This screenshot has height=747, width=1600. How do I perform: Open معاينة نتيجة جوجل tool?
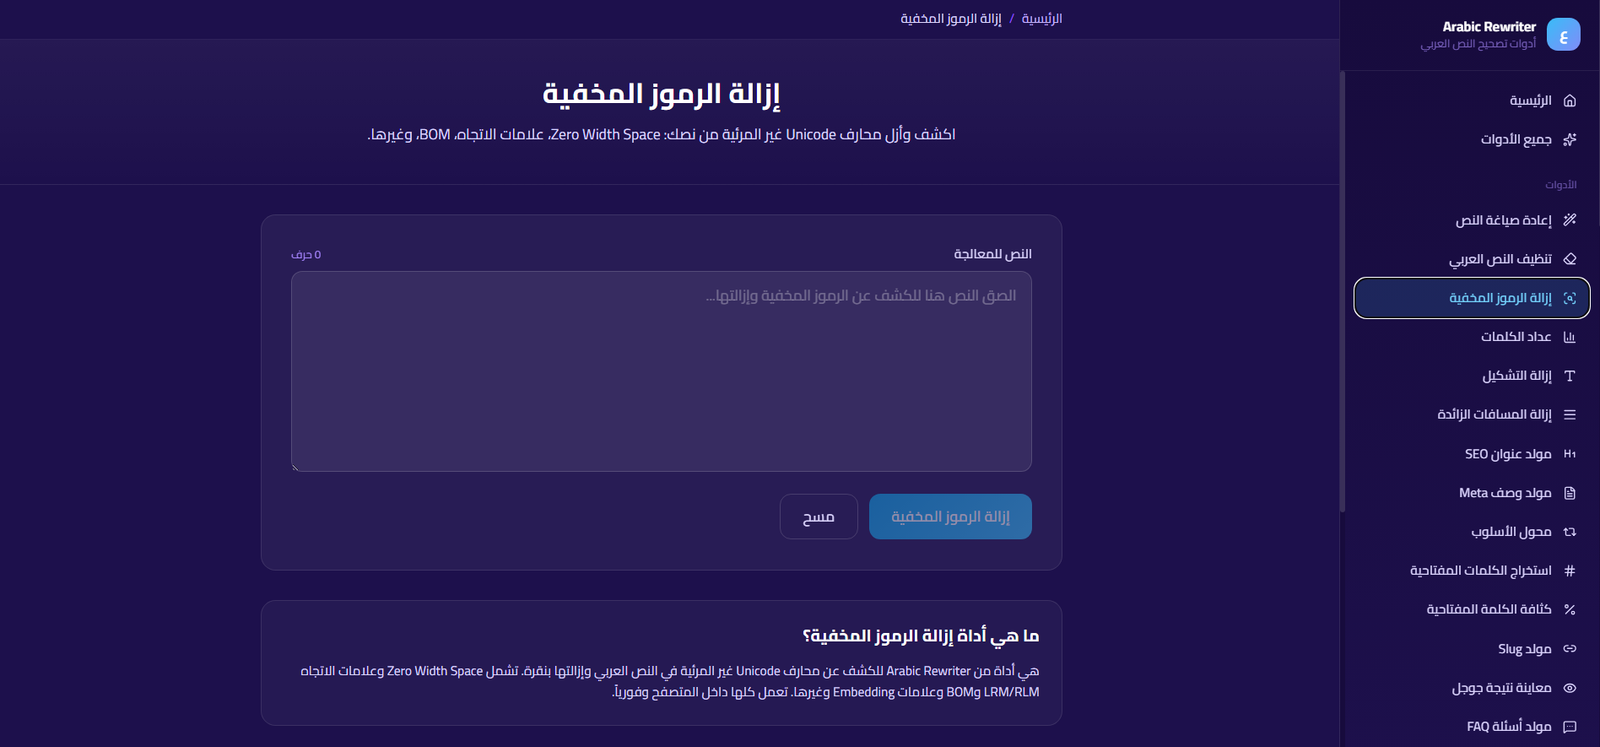(x=1472, y=688)
